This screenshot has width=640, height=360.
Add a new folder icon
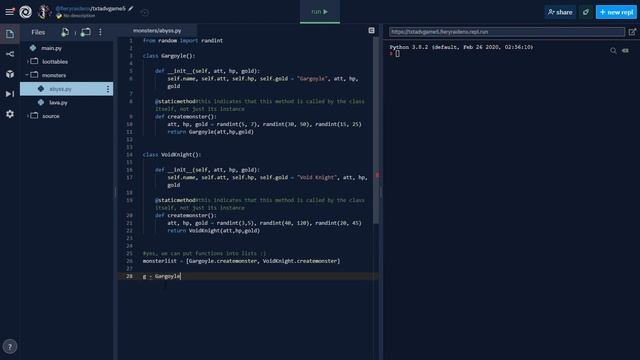click(x=85, y=32)
